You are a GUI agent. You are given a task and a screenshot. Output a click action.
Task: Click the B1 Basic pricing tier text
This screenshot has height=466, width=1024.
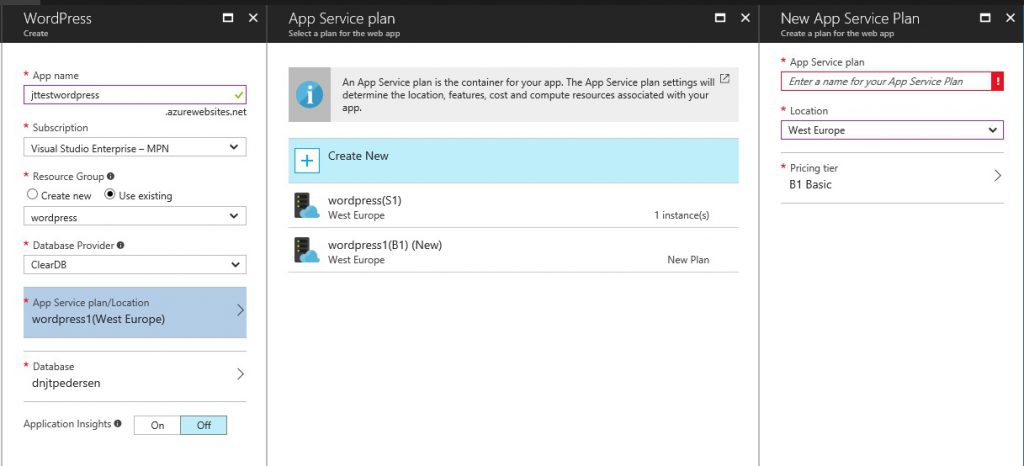click(810, 185)
